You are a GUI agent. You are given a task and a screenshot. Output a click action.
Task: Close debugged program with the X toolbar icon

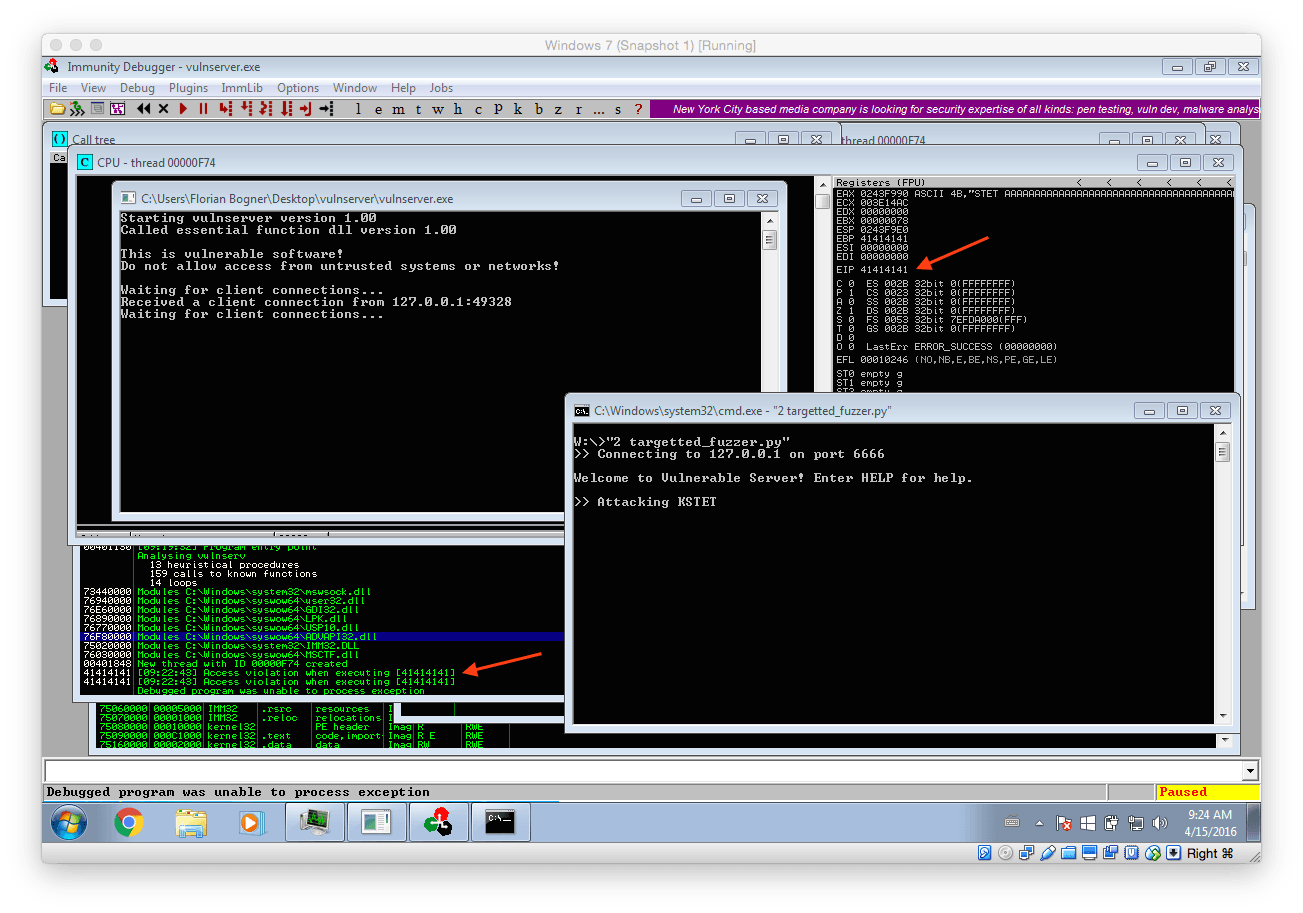click(163, 108)
